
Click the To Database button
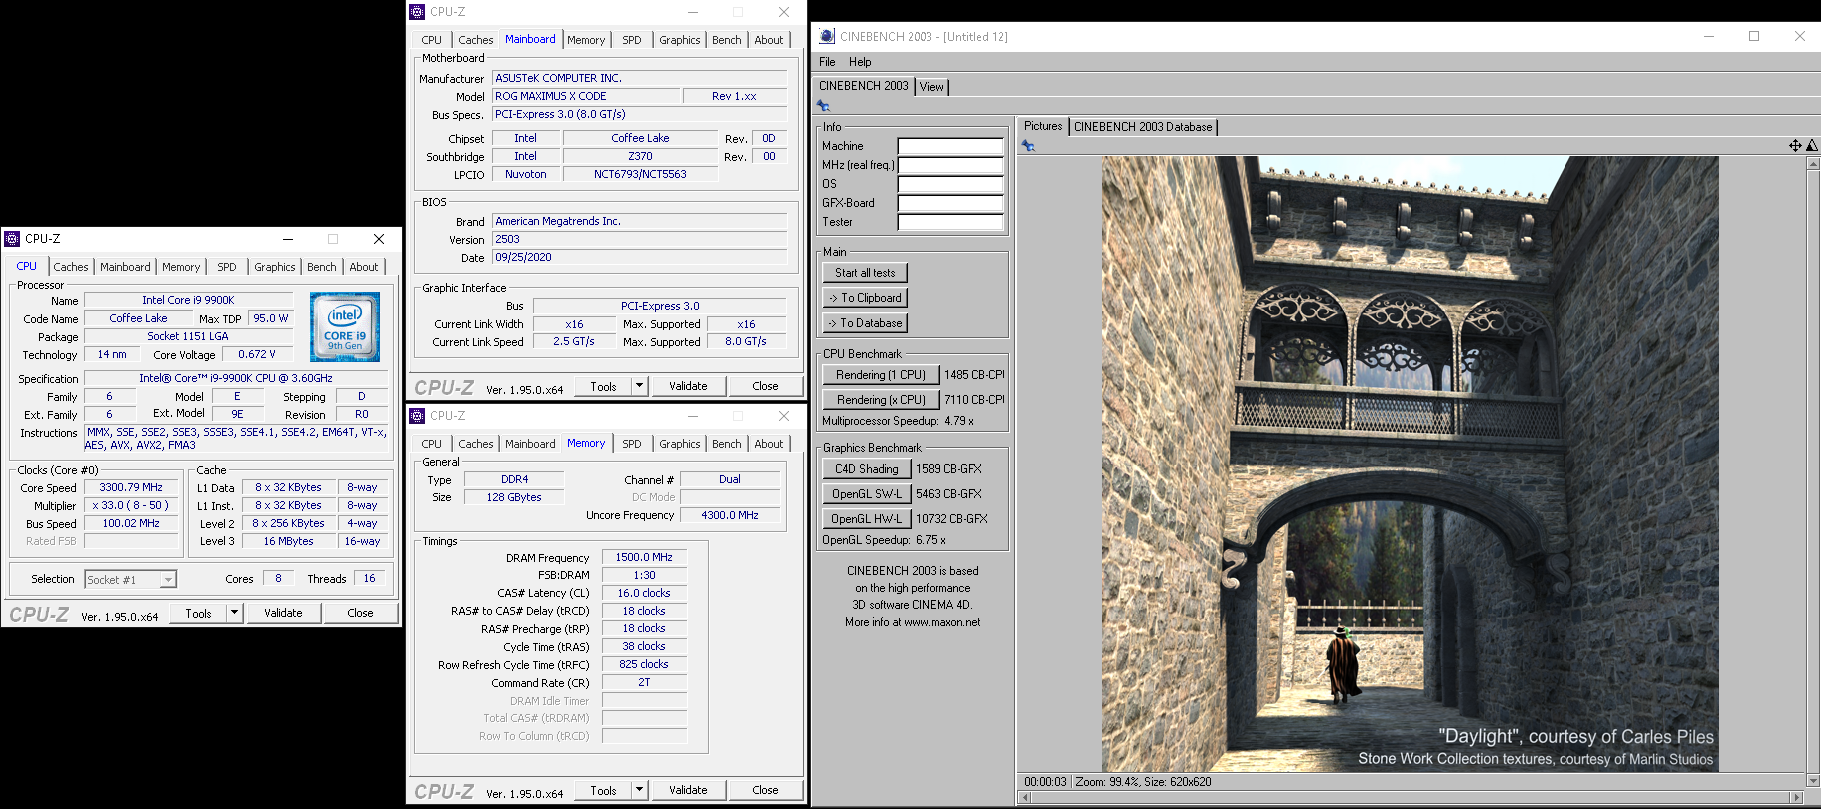pyautogui.click(x=866, y=323)
